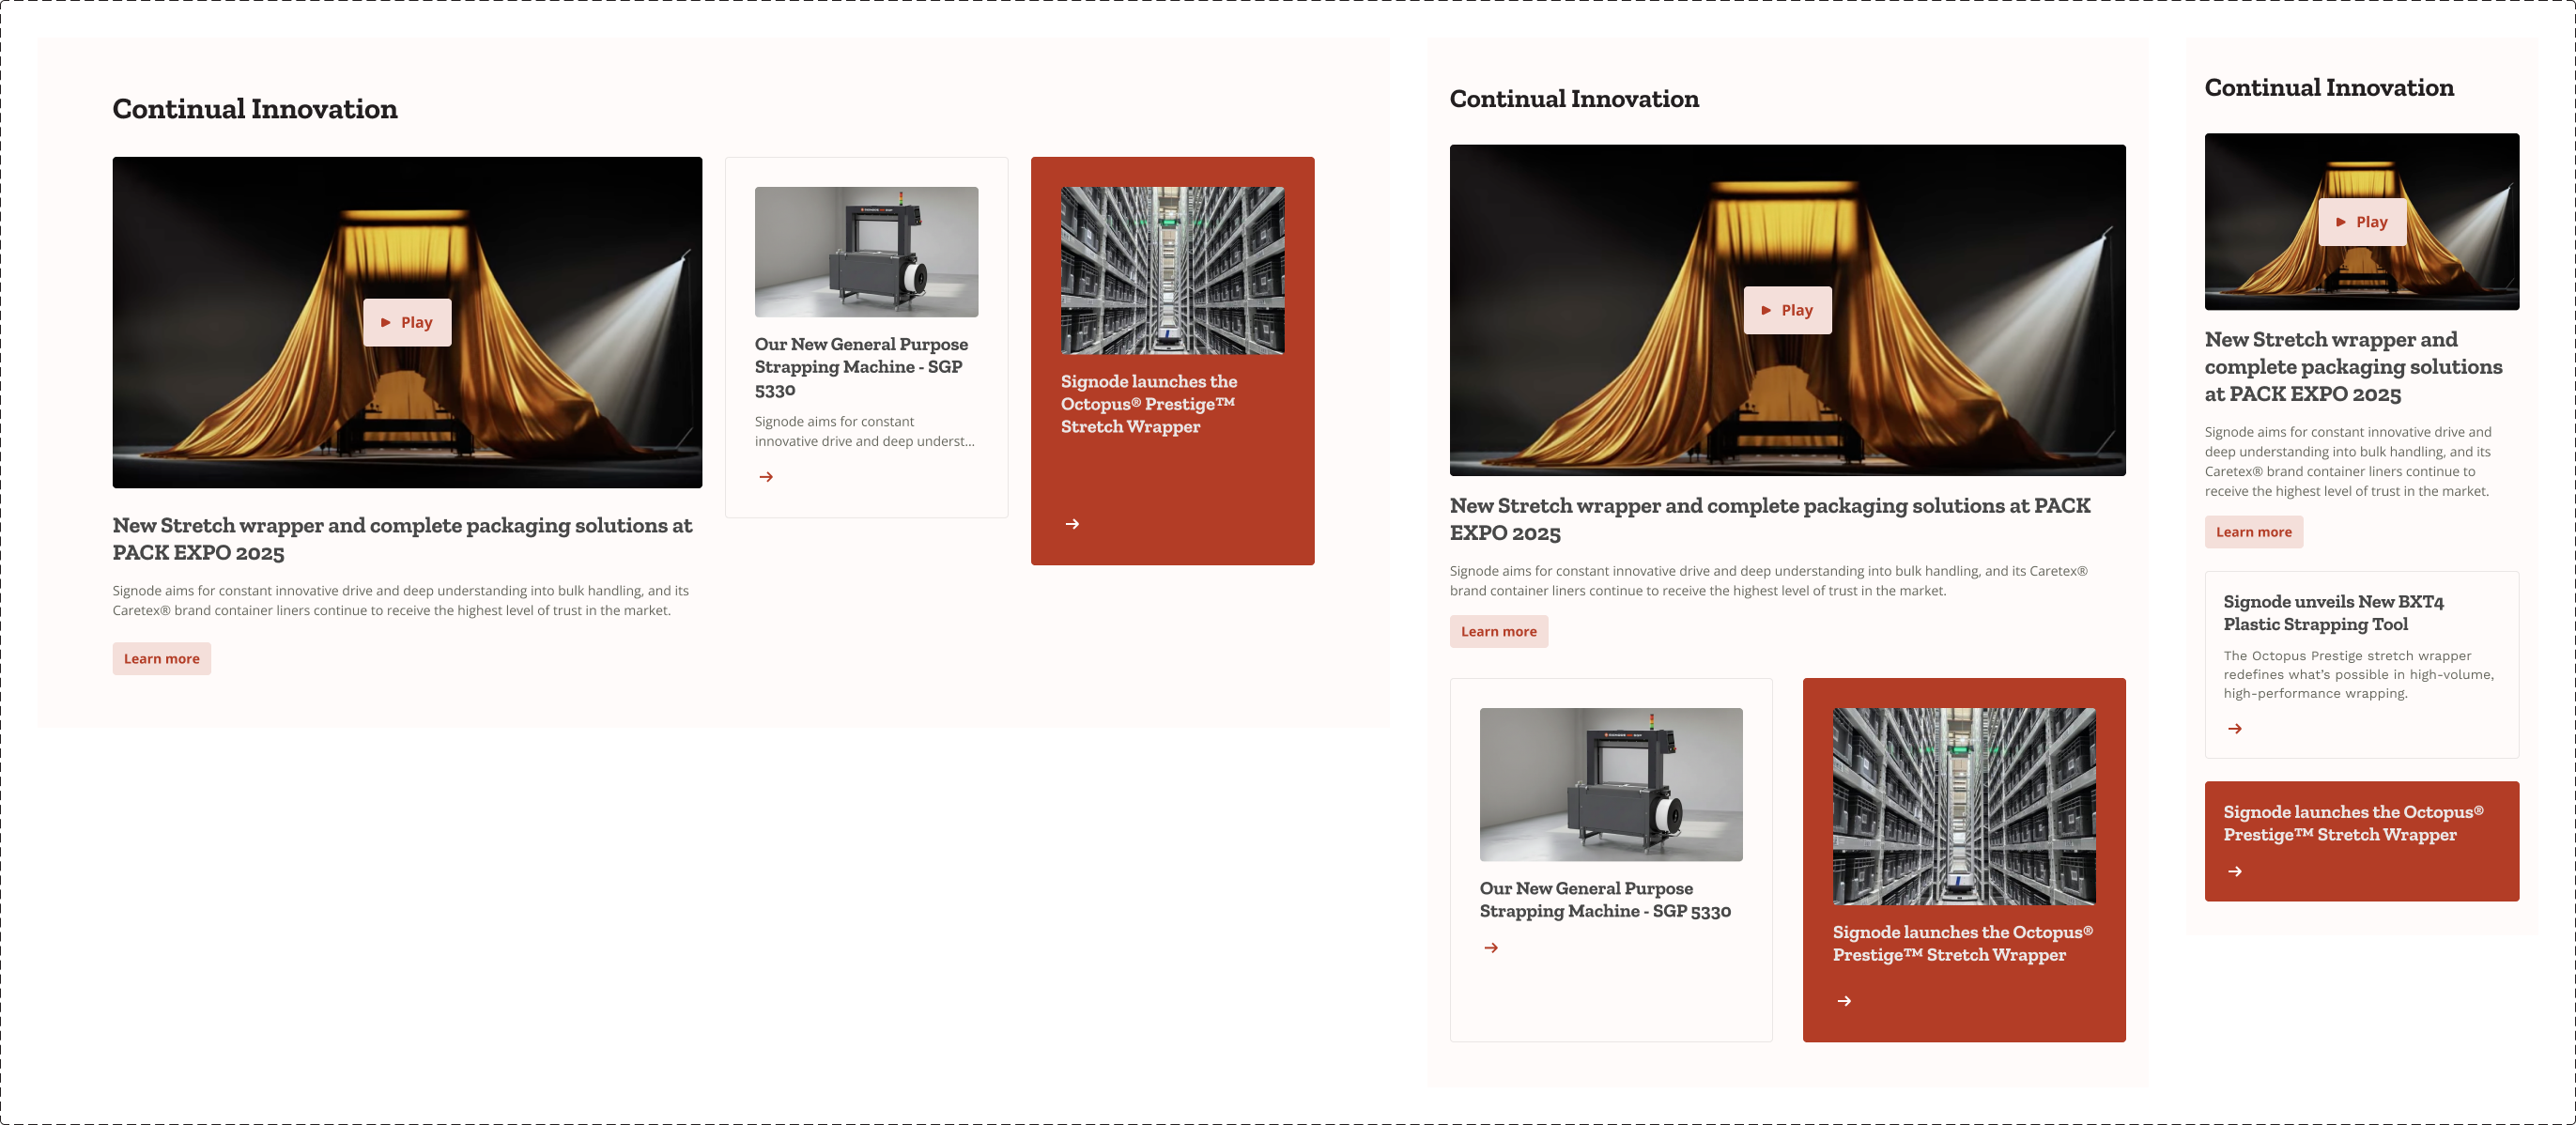The width and height of the screenshot is (2576, 1125).
Task: Play the video in the tablet layout
Action: click(x=1787, y=310)
